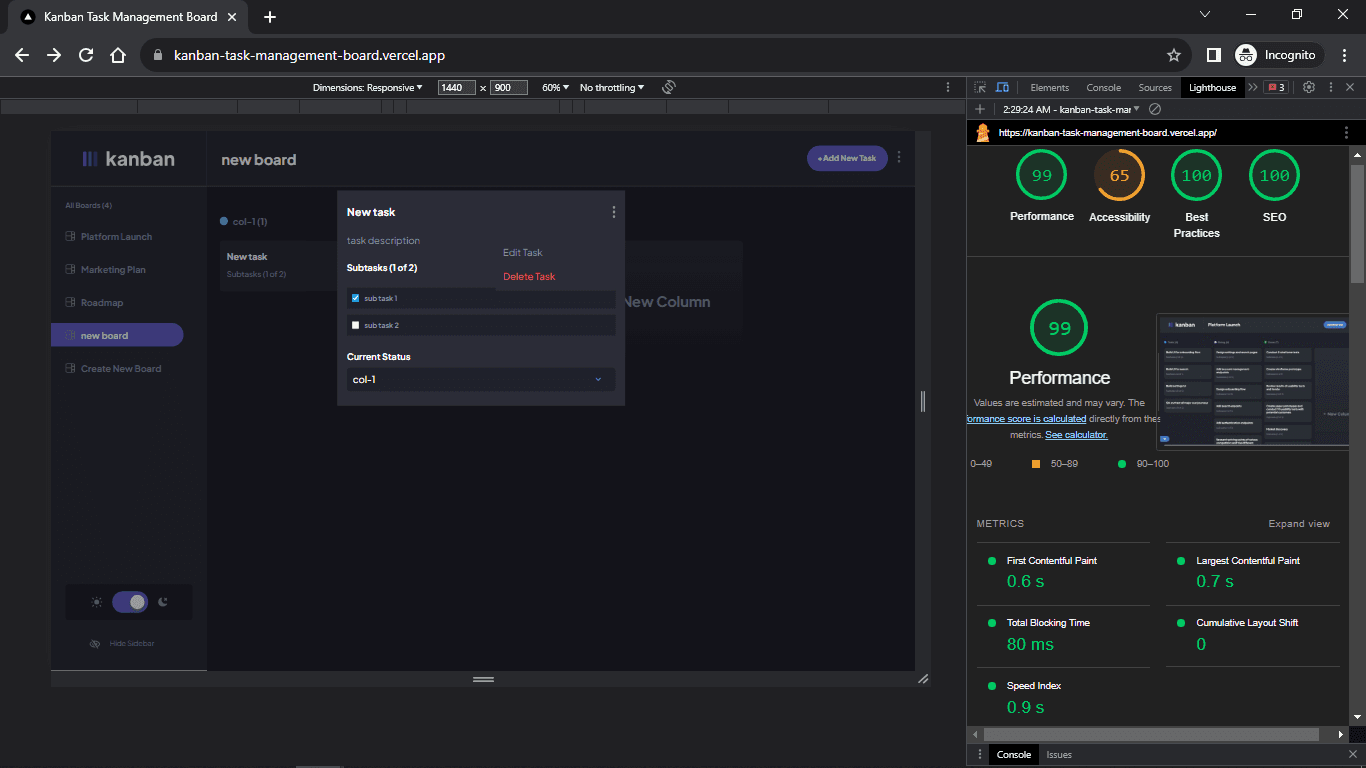Go back in browser history
The width and height of the screenshot is (1366, 768).
point(22,55)
